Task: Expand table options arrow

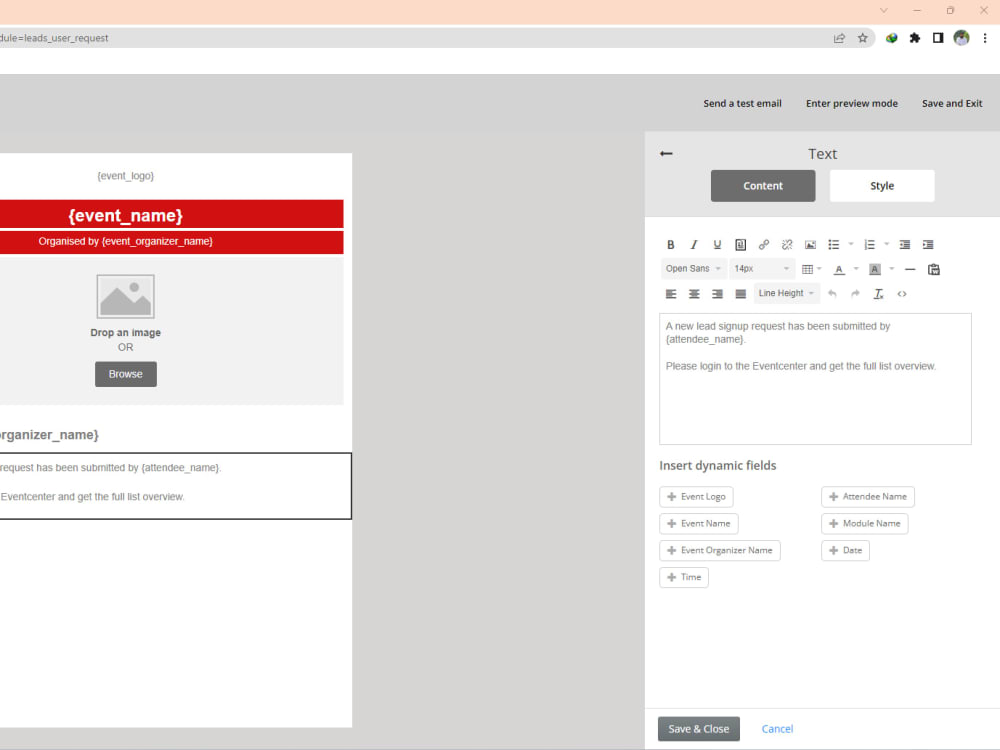Action: coord(820,269)
